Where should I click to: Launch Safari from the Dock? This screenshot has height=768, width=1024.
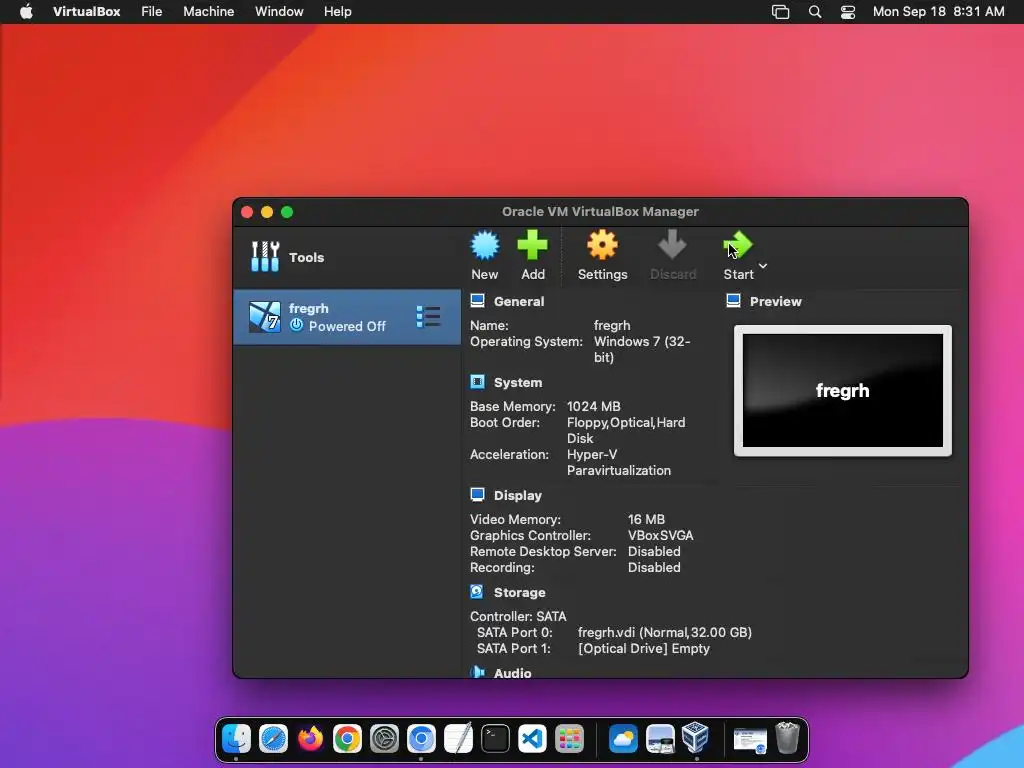(x=273, y=739)
